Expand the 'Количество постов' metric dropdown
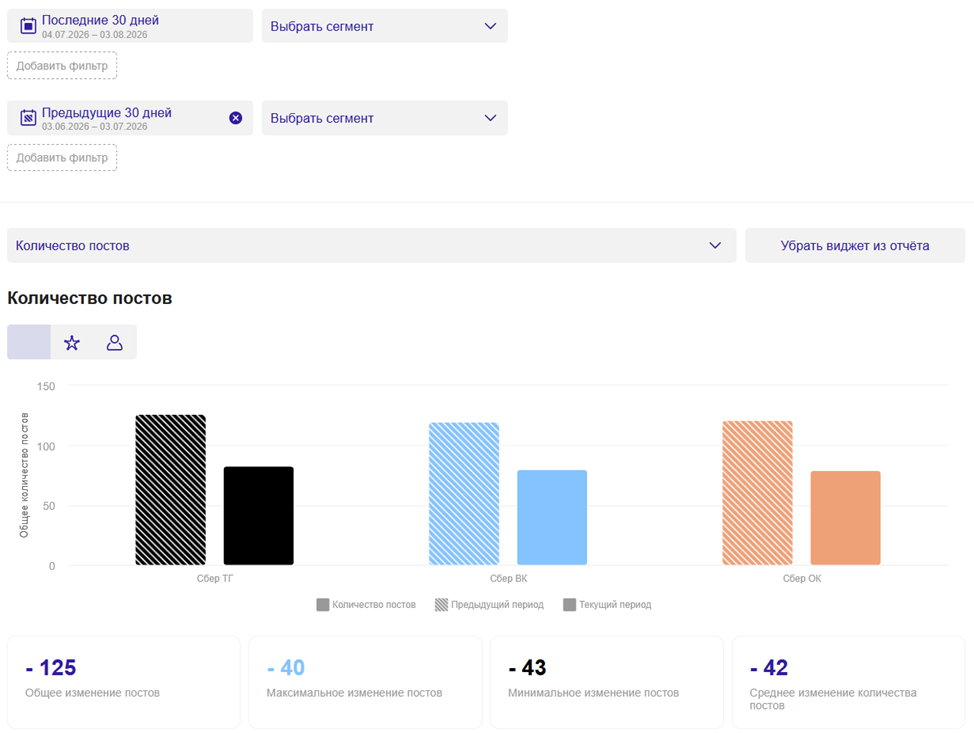The width and height of the screenshot is (974, 733). 371,245
